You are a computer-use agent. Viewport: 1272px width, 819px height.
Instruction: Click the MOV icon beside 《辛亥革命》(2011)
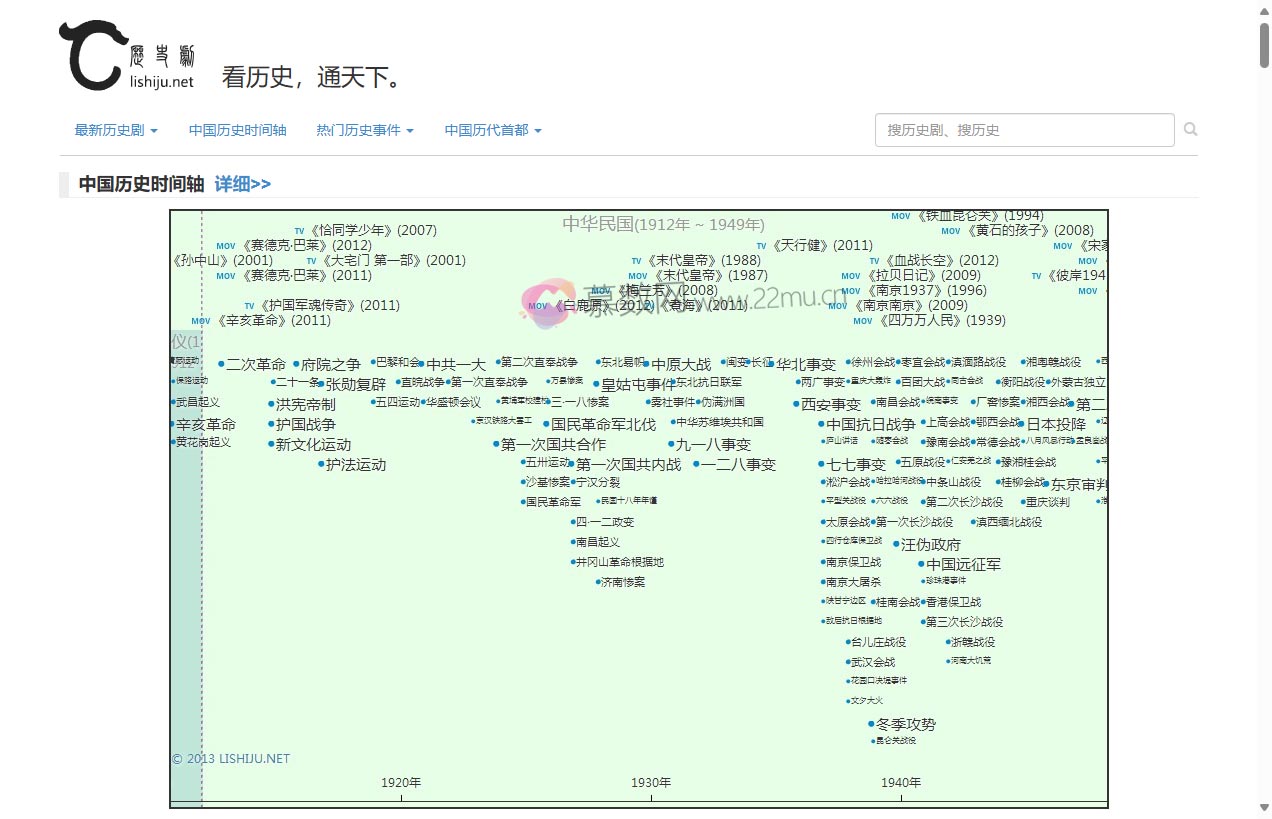pyautogui.click(x=200, y=321)
